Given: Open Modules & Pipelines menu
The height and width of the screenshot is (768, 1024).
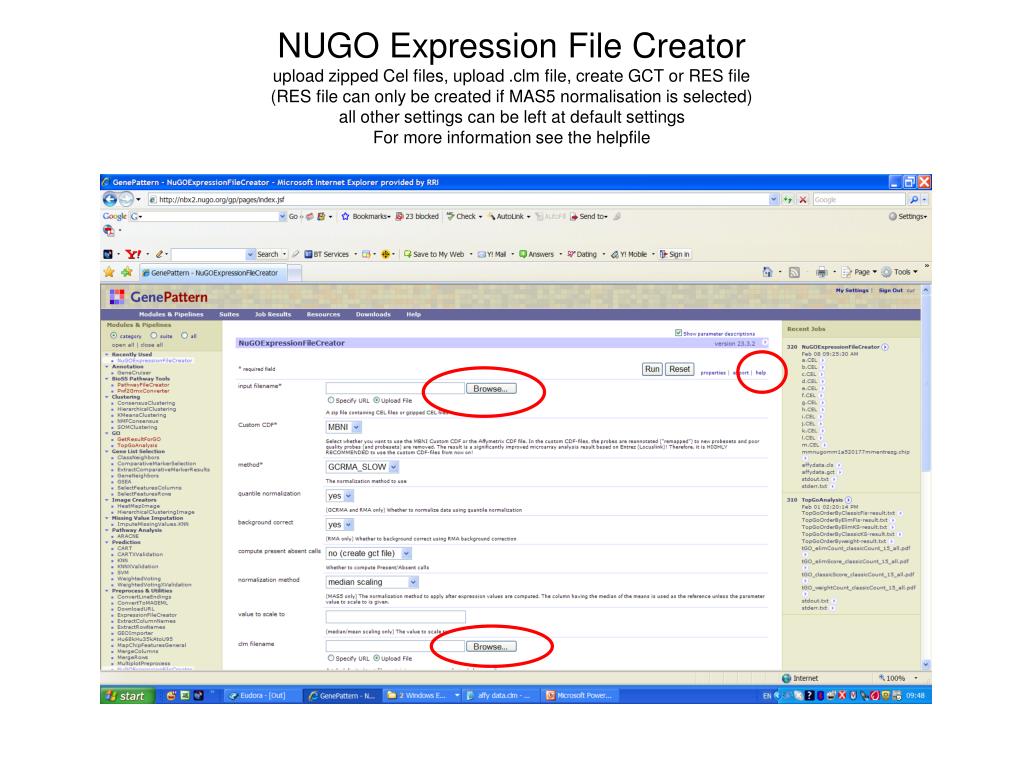Looking at the screenshot, I should [171, 314].
